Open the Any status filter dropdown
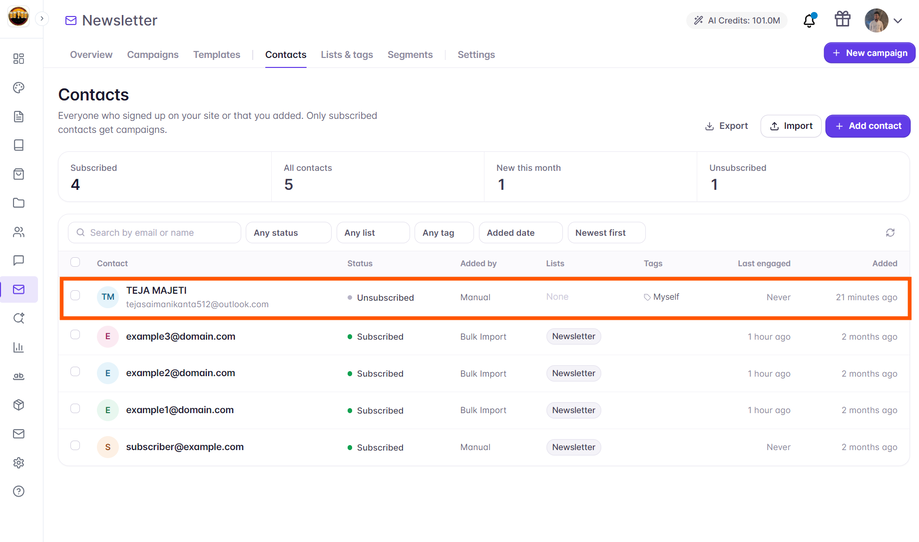Screen dimensions: 919x542 click(x=288, y=233)
